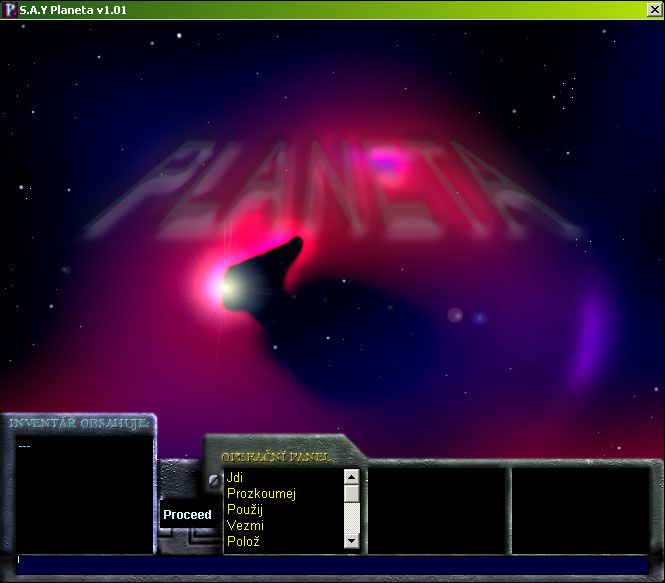Choose the Polož command

[x=243, y=541]
